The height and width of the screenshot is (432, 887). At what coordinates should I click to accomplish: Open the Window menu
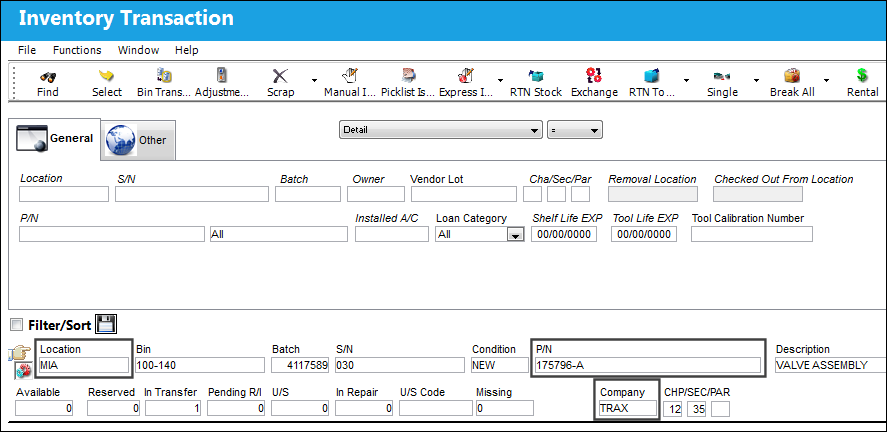(x=138, y=50)
